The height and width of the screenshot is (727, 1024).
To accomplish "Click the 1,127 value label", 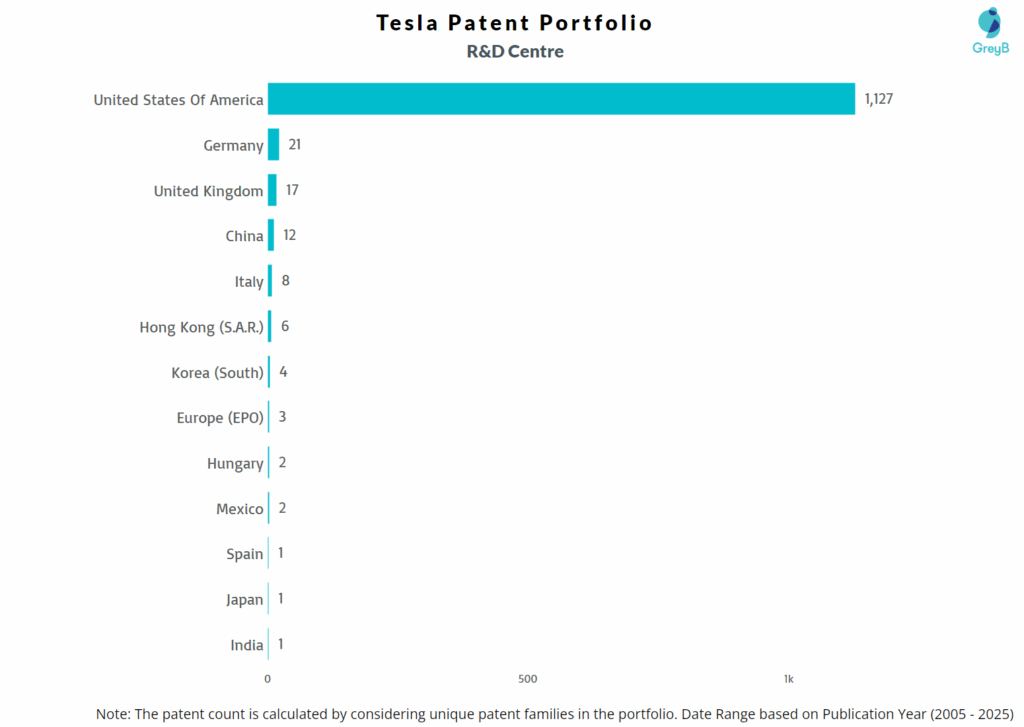I will pyautogui.click(x=878, y=99).
